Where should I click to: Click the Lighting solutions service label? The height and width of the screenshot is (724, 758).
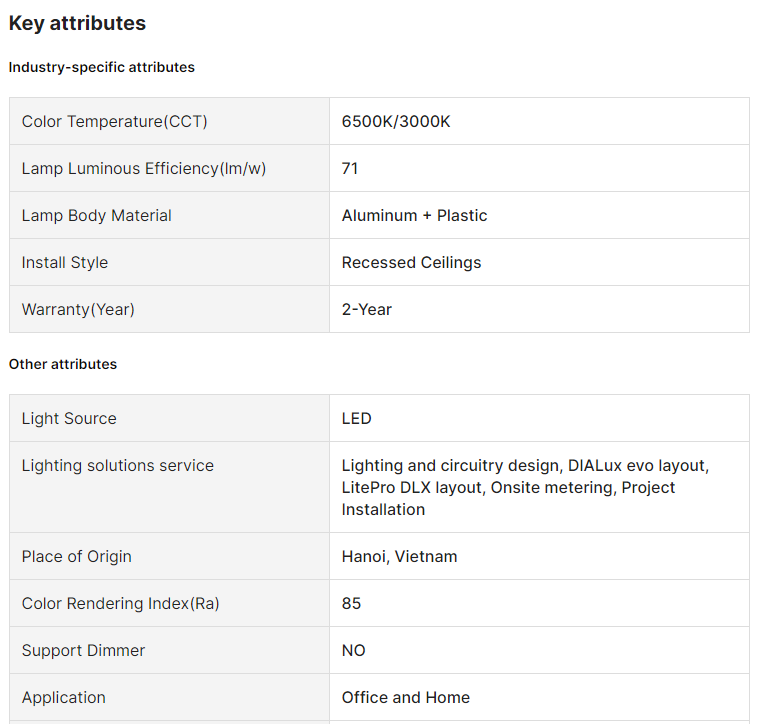click(118, 465)
